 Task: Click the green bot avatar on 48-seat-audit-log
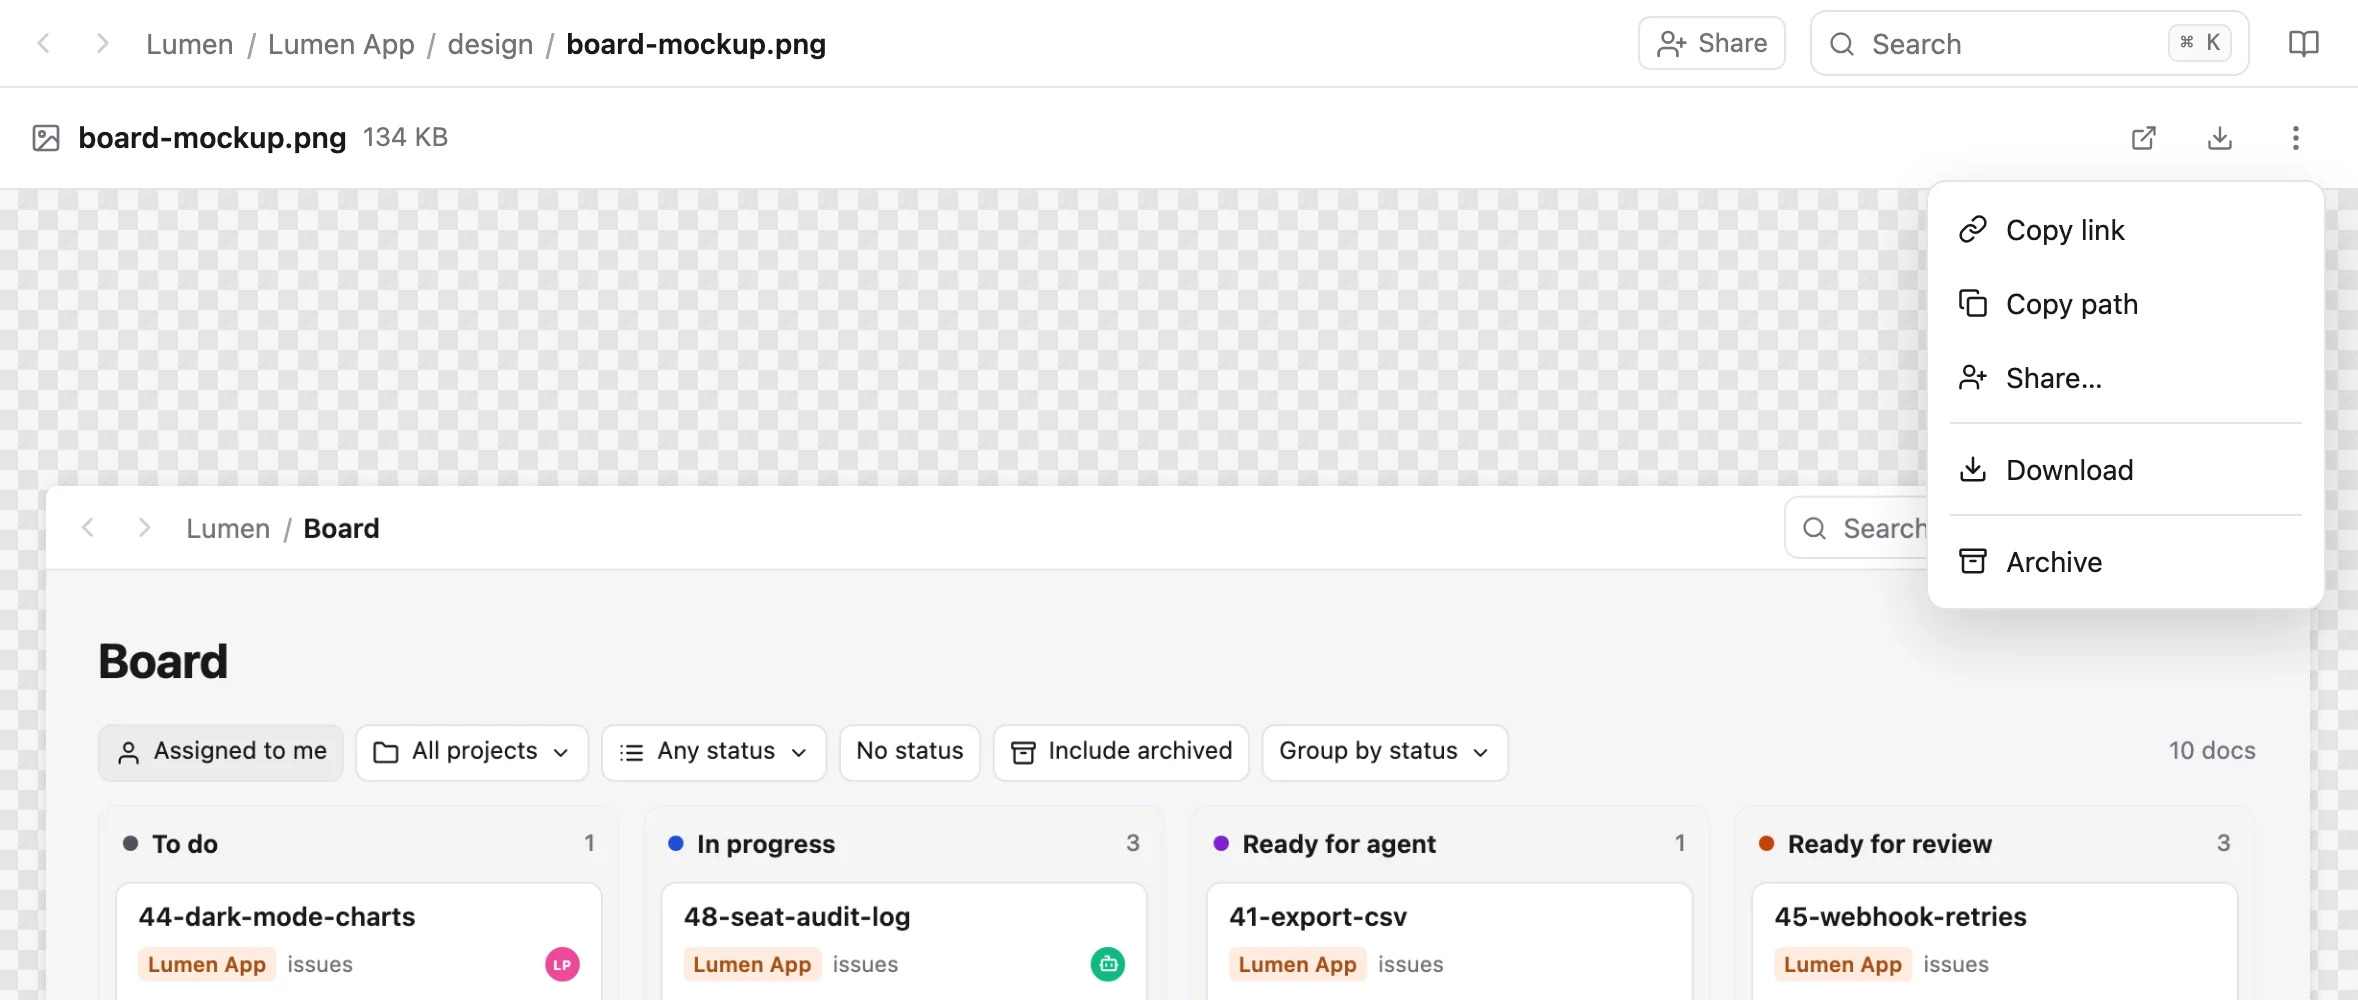1107,964
